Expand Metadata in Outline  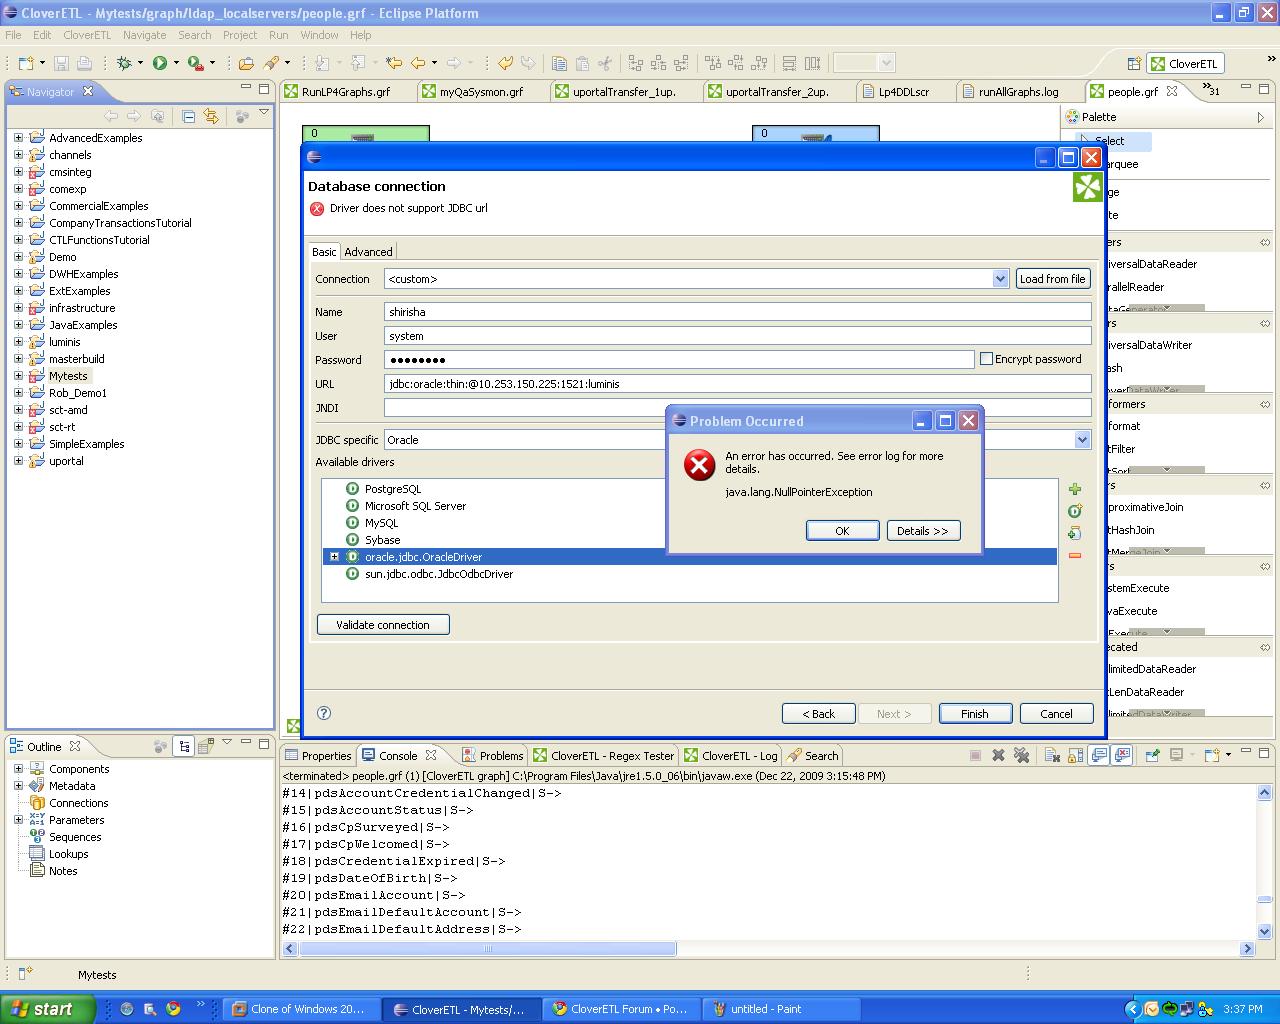[18, 786]
